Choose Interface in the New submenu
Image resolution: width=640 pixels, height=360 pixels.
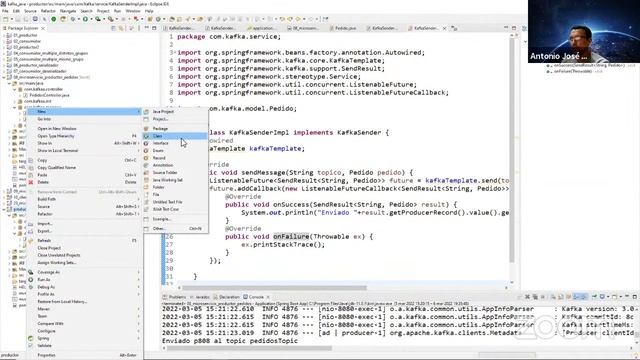coord(176,143)
